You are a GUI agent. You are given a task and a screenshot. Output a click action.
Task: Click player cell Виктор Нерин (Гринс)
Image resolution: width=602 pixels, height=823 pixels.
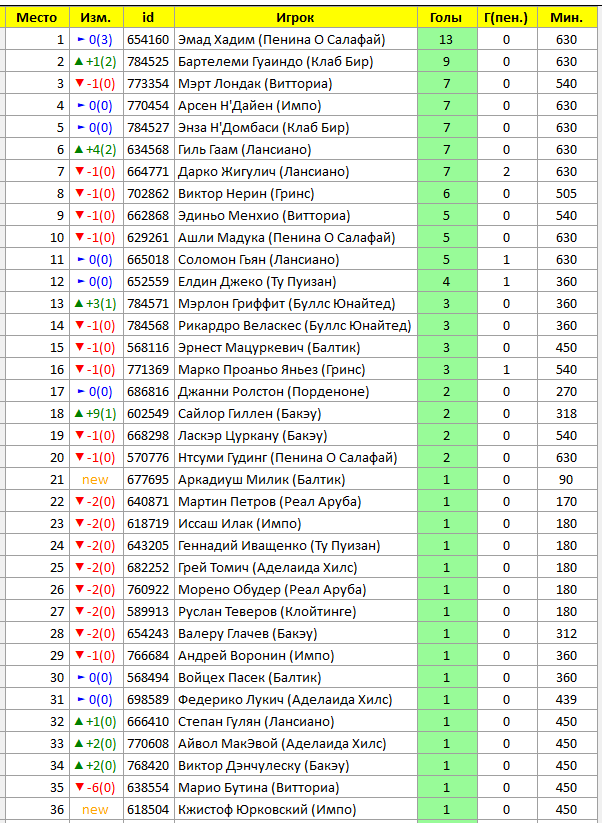[x=295, y=194]
